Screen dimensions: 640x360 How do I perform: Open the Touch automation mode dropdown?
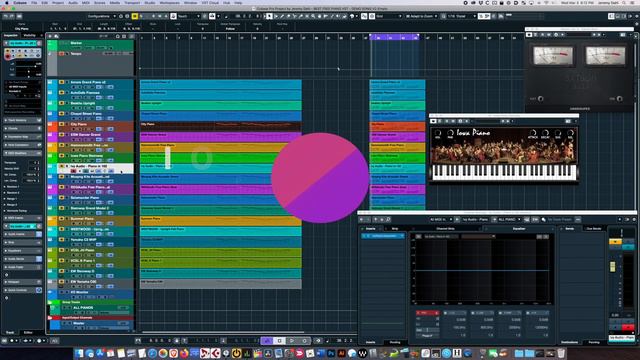point(188,16)
